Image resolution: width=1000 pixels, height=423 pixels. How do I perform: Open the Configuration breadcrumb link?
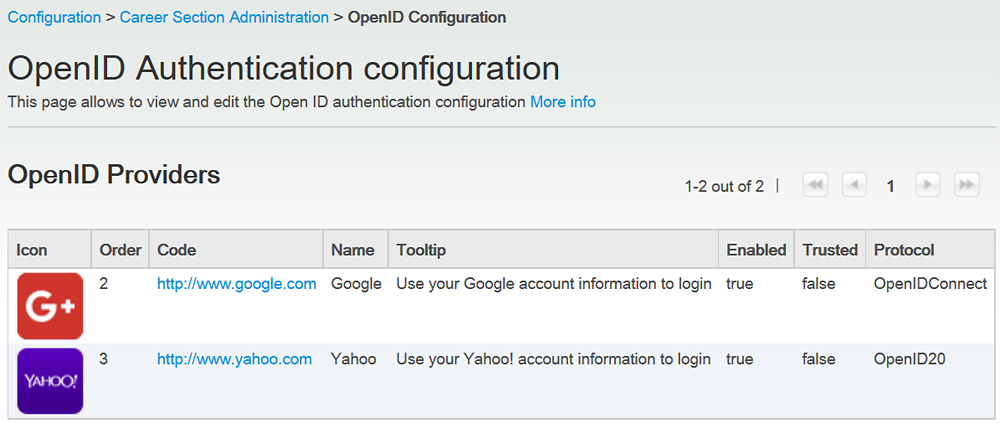[54, 17]
